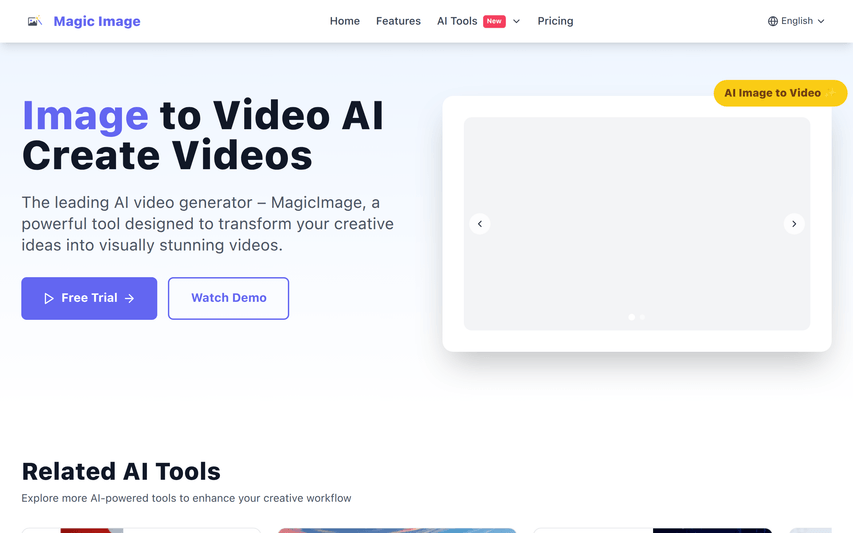Click the red New badge
853x533 pixels.
point(494,21)
